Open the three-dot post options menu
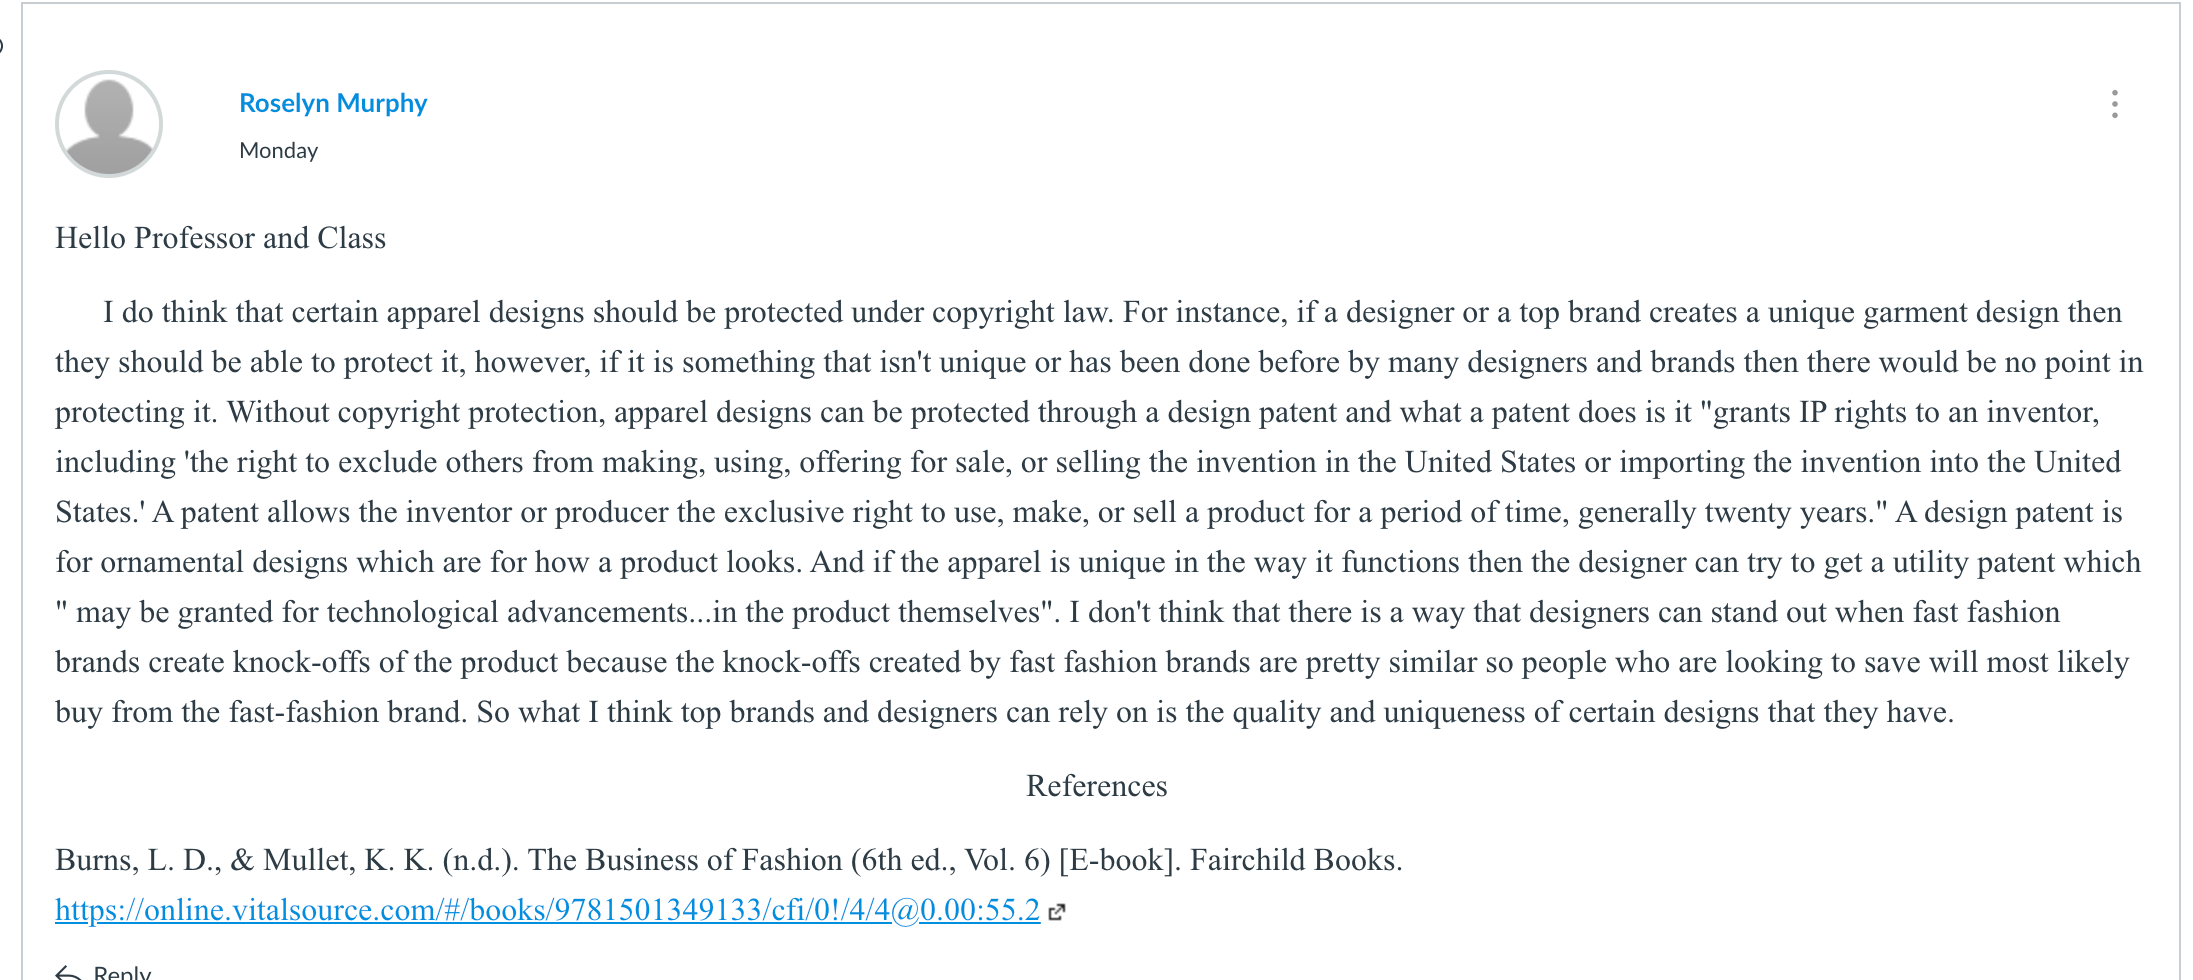The image size is (2193, 980). point(2114,104)
